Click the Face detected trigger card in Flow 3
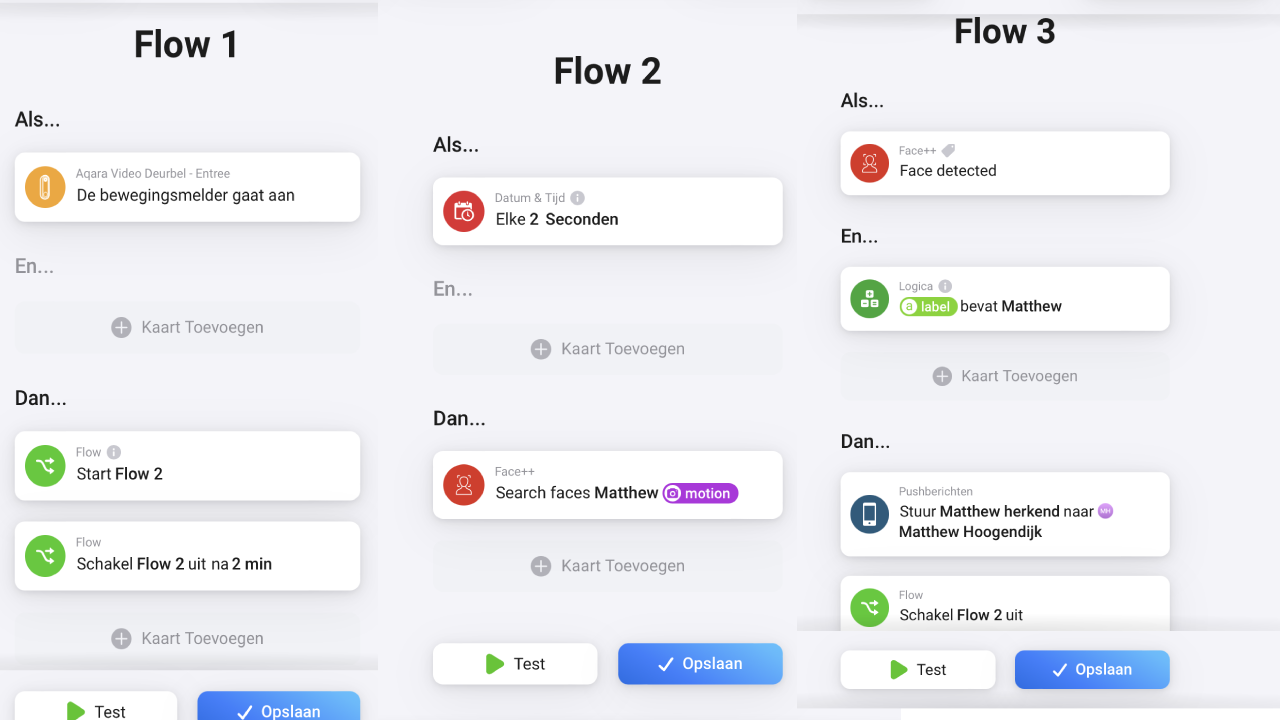 coord(1005,163)
